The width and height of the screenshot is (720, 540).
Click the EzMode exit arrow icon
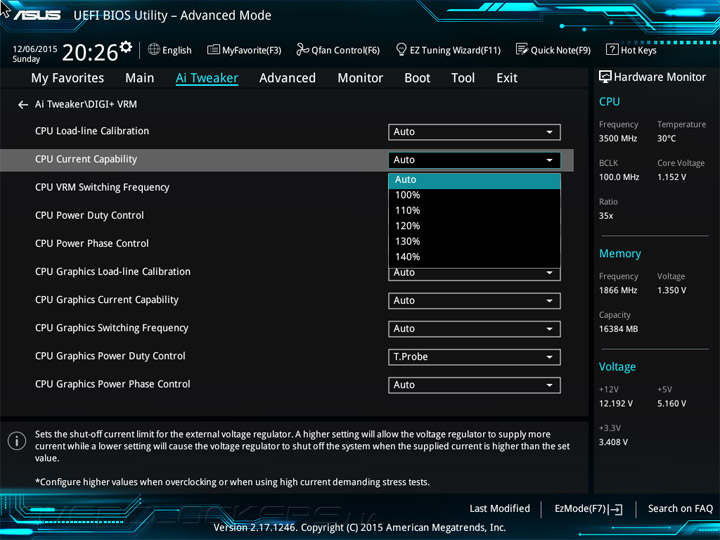point(615,509)
